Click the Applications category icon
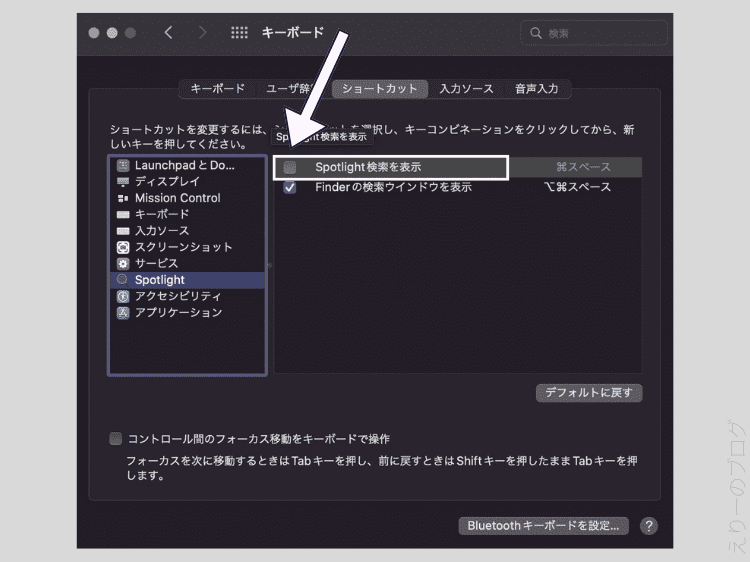Screen dimensions: 750x562 tap(123, 313)
